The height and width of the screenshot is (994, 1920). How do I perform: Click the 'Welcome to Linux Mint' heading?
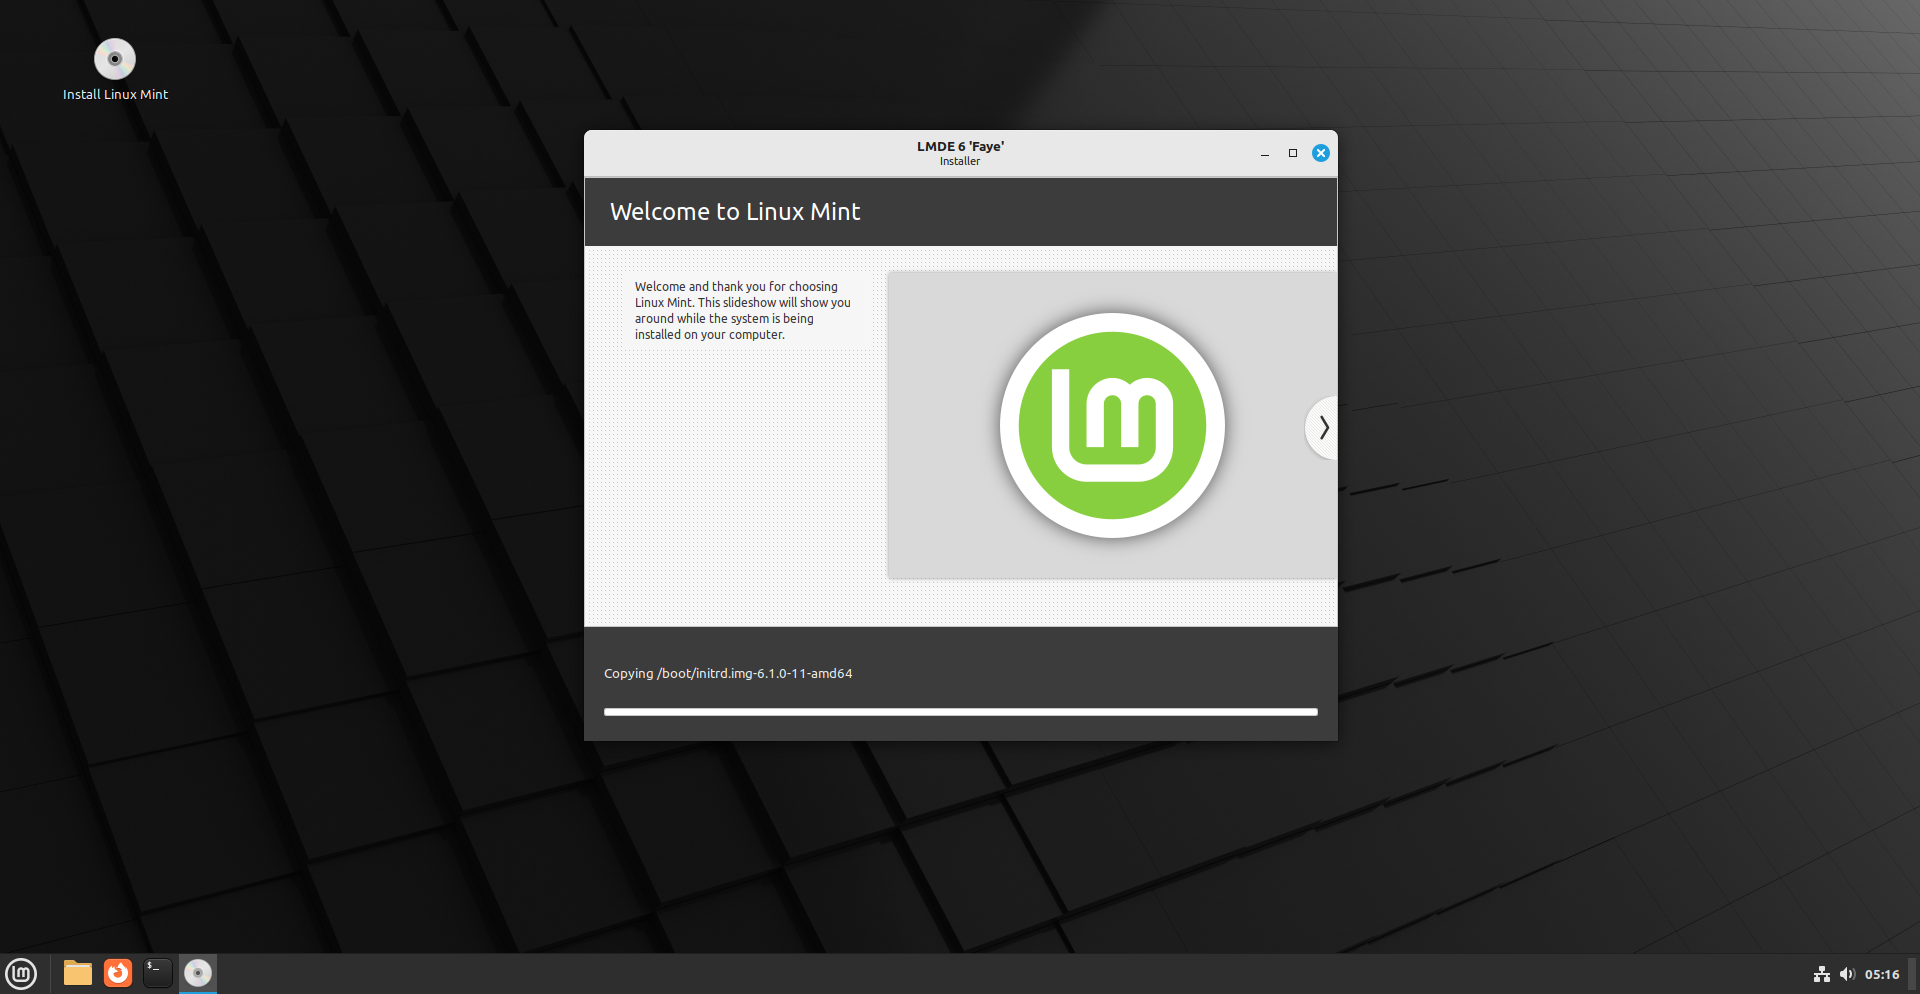pos(735,212)
